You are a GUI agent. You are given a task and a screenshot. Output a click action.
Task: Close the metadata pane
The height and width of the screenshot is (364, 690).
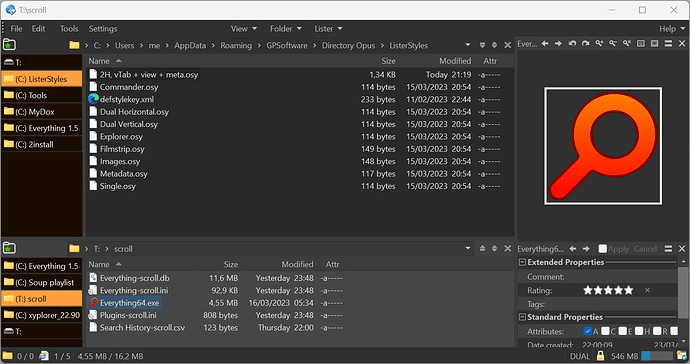(682, 249)
